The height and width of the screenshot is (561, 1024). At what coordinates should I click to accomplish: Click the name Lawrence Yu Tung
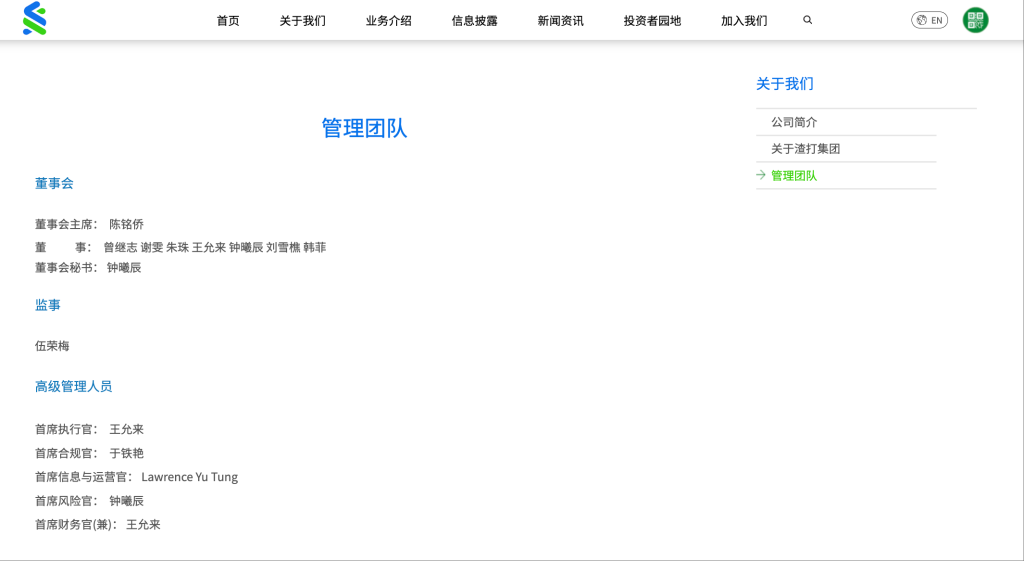click(x=189, y=477)
